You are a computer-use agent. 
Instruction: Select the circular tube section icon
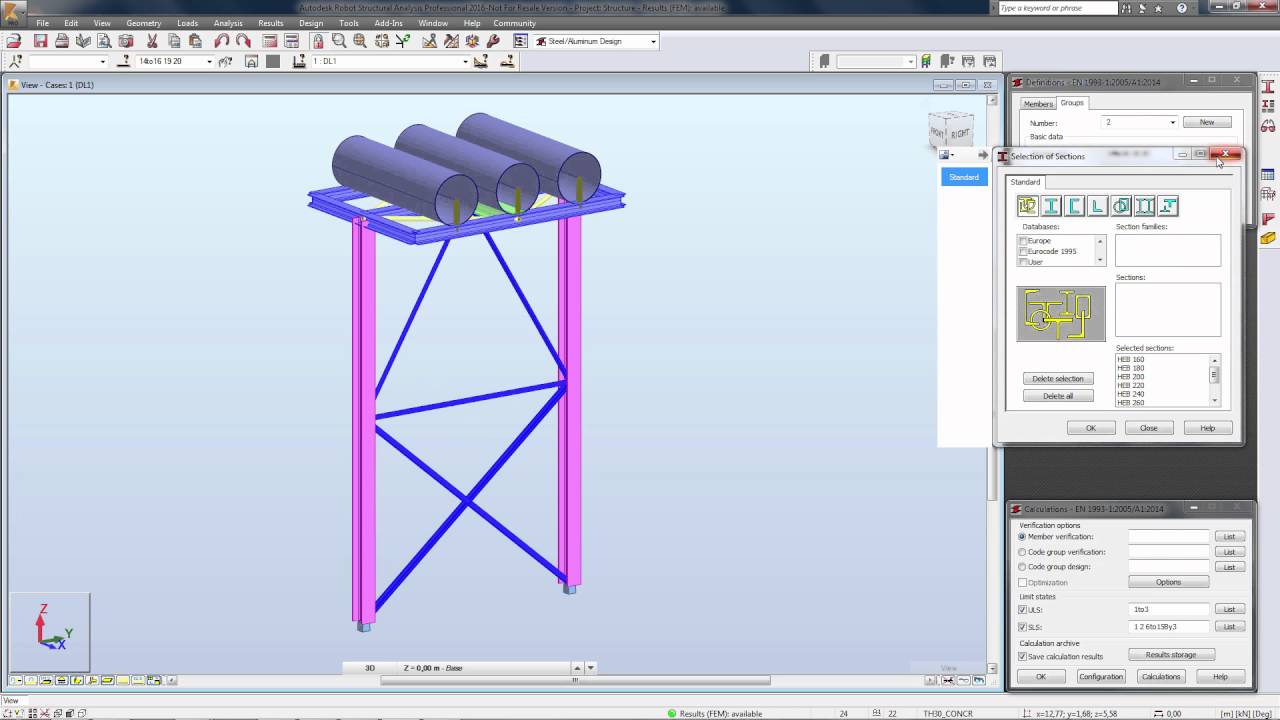coord(1121,206)
